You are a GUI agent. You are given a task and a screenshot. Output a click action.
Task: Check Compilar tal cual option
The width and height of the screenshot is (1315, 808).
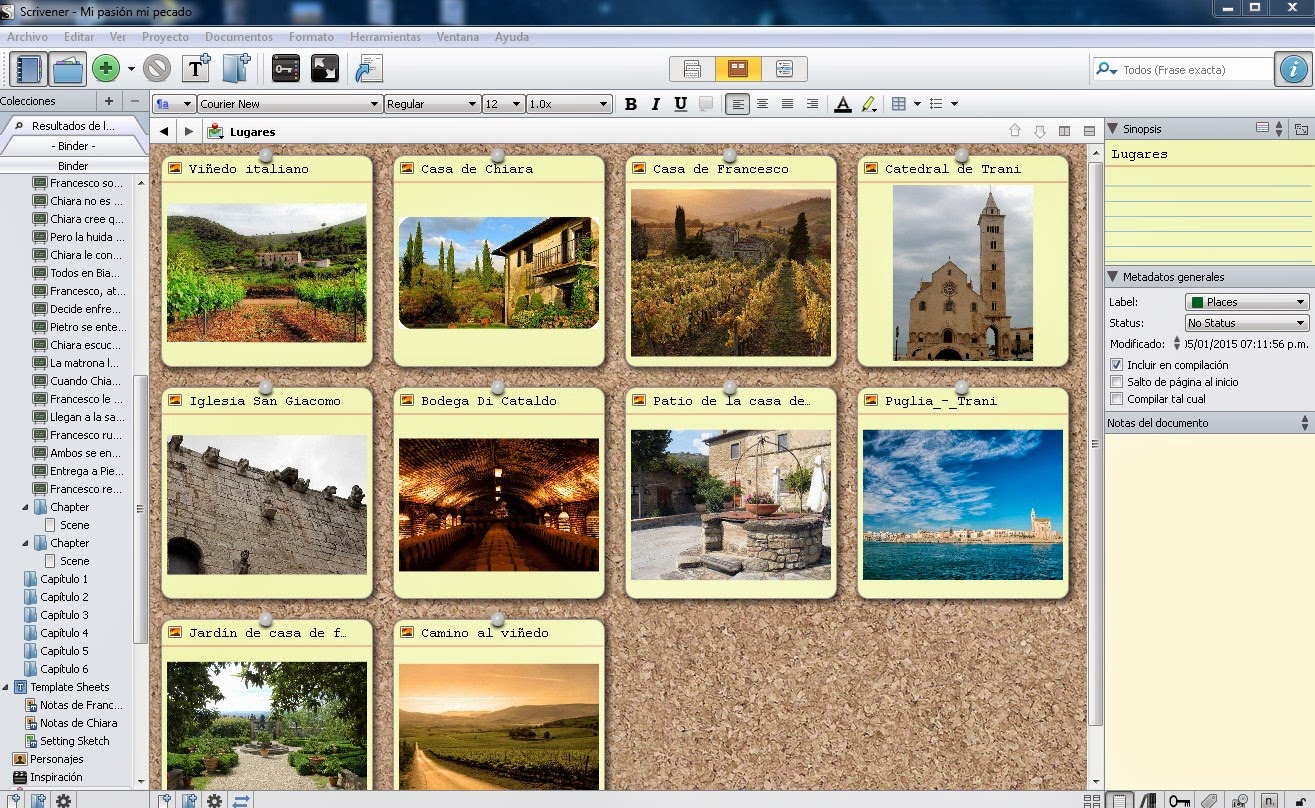point(1117,399)
